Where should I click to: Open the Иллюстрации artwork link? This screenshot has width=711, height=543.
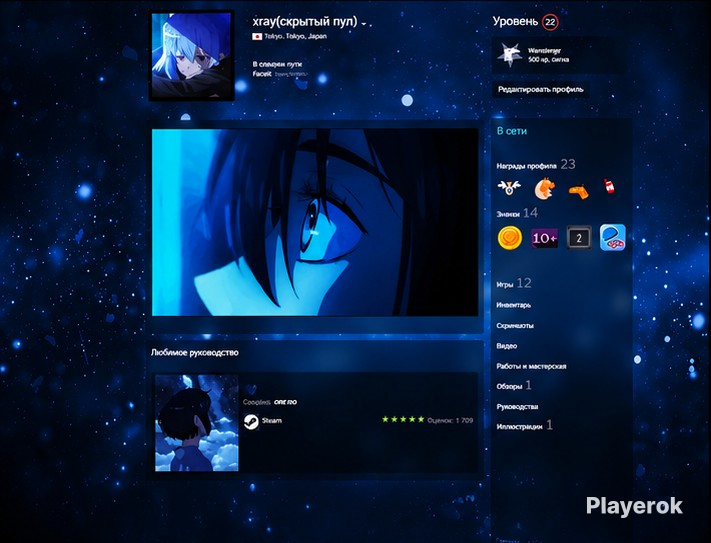(x=524, y=426)
